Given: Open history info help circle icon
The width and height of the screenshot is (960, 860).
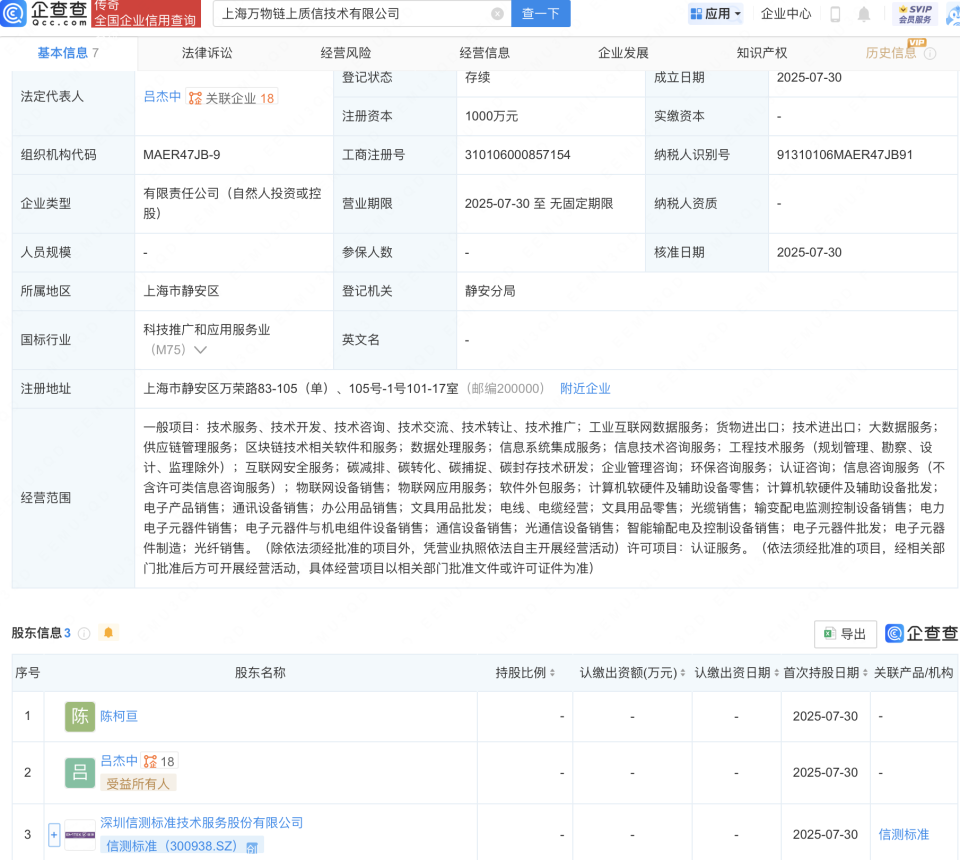Looking at the screenshot, I should (x=929, y=54).
